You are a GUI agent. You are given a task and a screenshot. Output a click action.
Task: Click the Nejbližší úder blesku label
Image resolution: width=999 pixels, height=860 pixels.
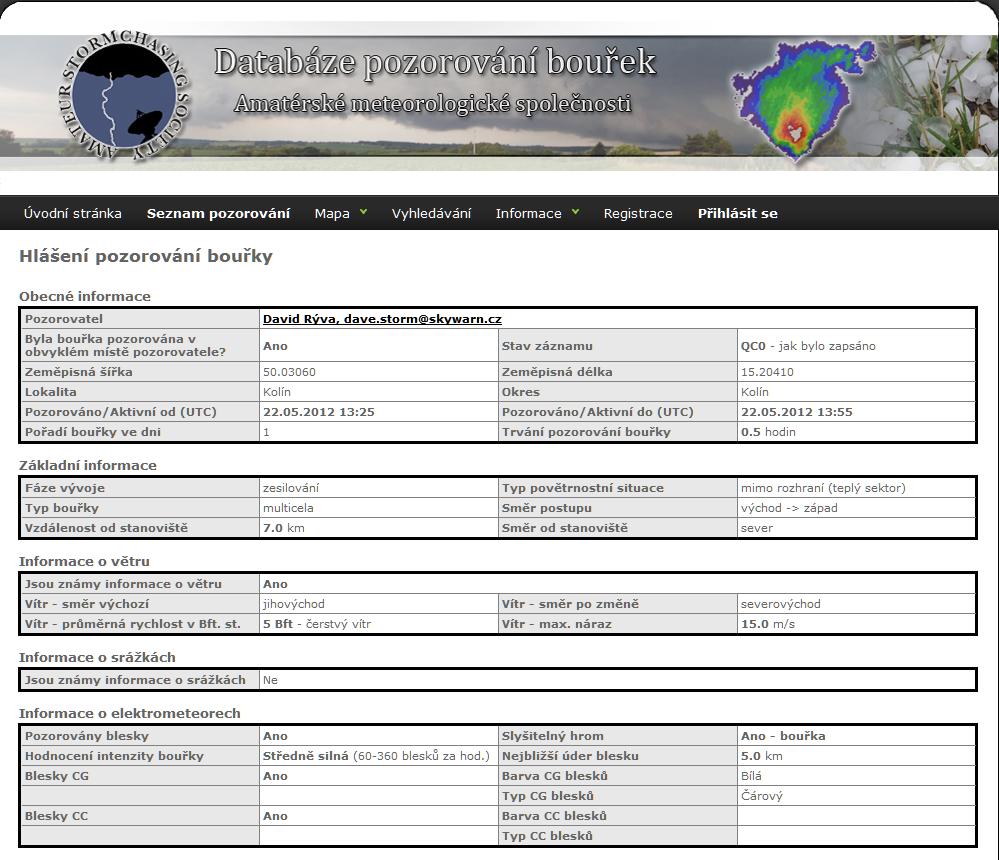[x=570, y=756]
